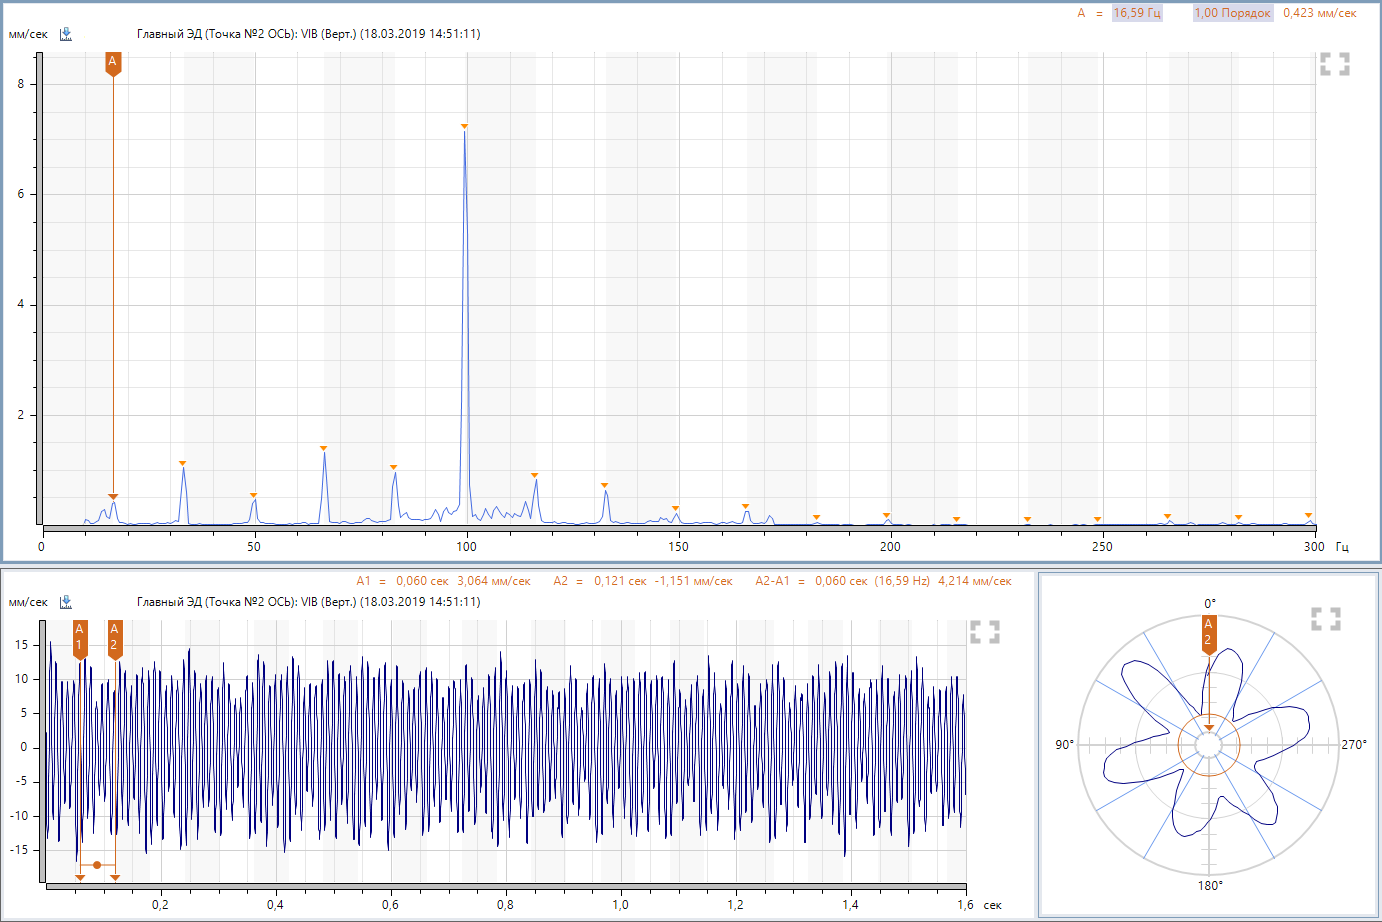Click the harmonic triangle near 200 Hz
Image resolution: width=1382 pixels, height=922 pixels.
pyautogui.click(x=886, y=516)
